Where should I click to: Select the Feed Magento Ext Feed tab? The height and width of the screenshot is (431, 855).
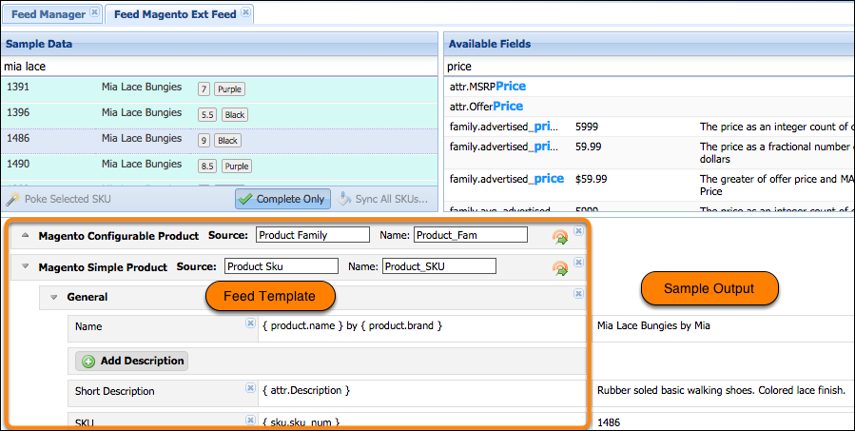coord(175,15)
